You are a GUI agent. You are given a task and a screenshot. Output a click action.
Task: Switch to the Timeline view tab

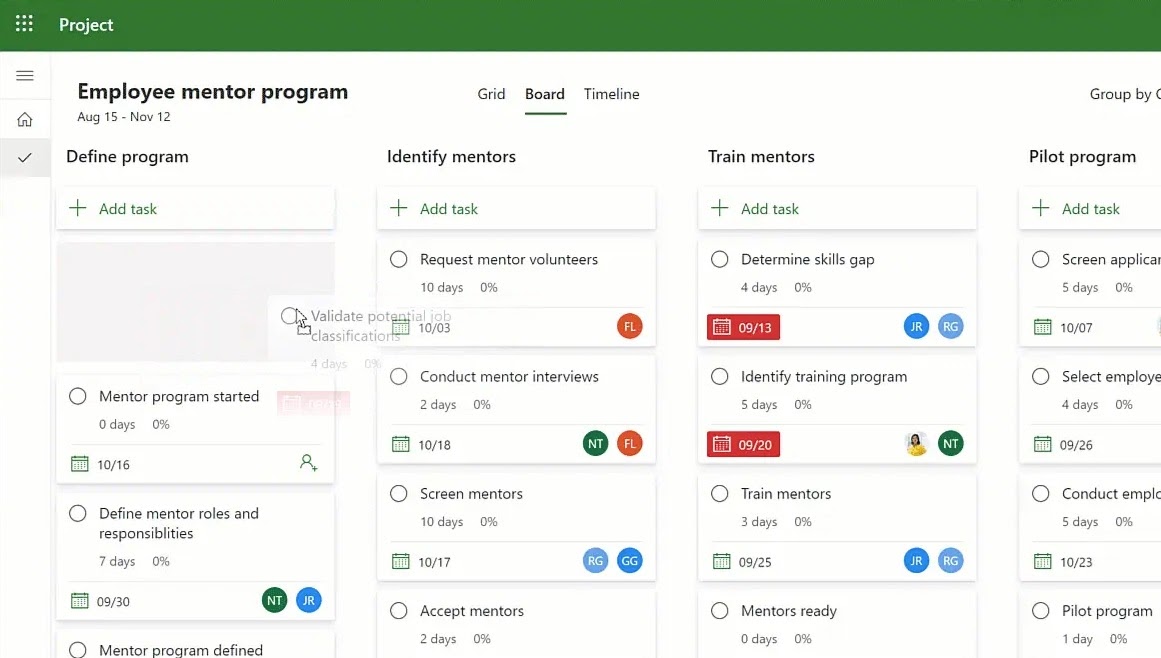tap(611, 93)
